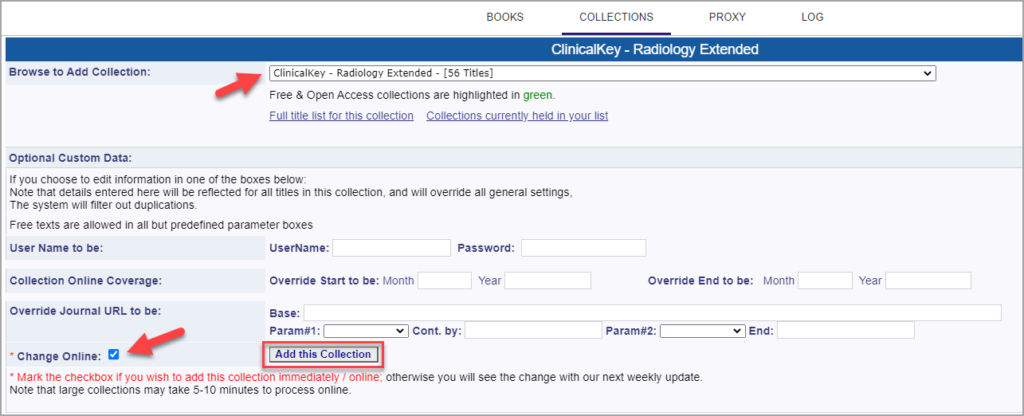This screenshot has height=416, width=1024.
Task: Toggle the Change Online checkbox
Action: coord(114,355)
